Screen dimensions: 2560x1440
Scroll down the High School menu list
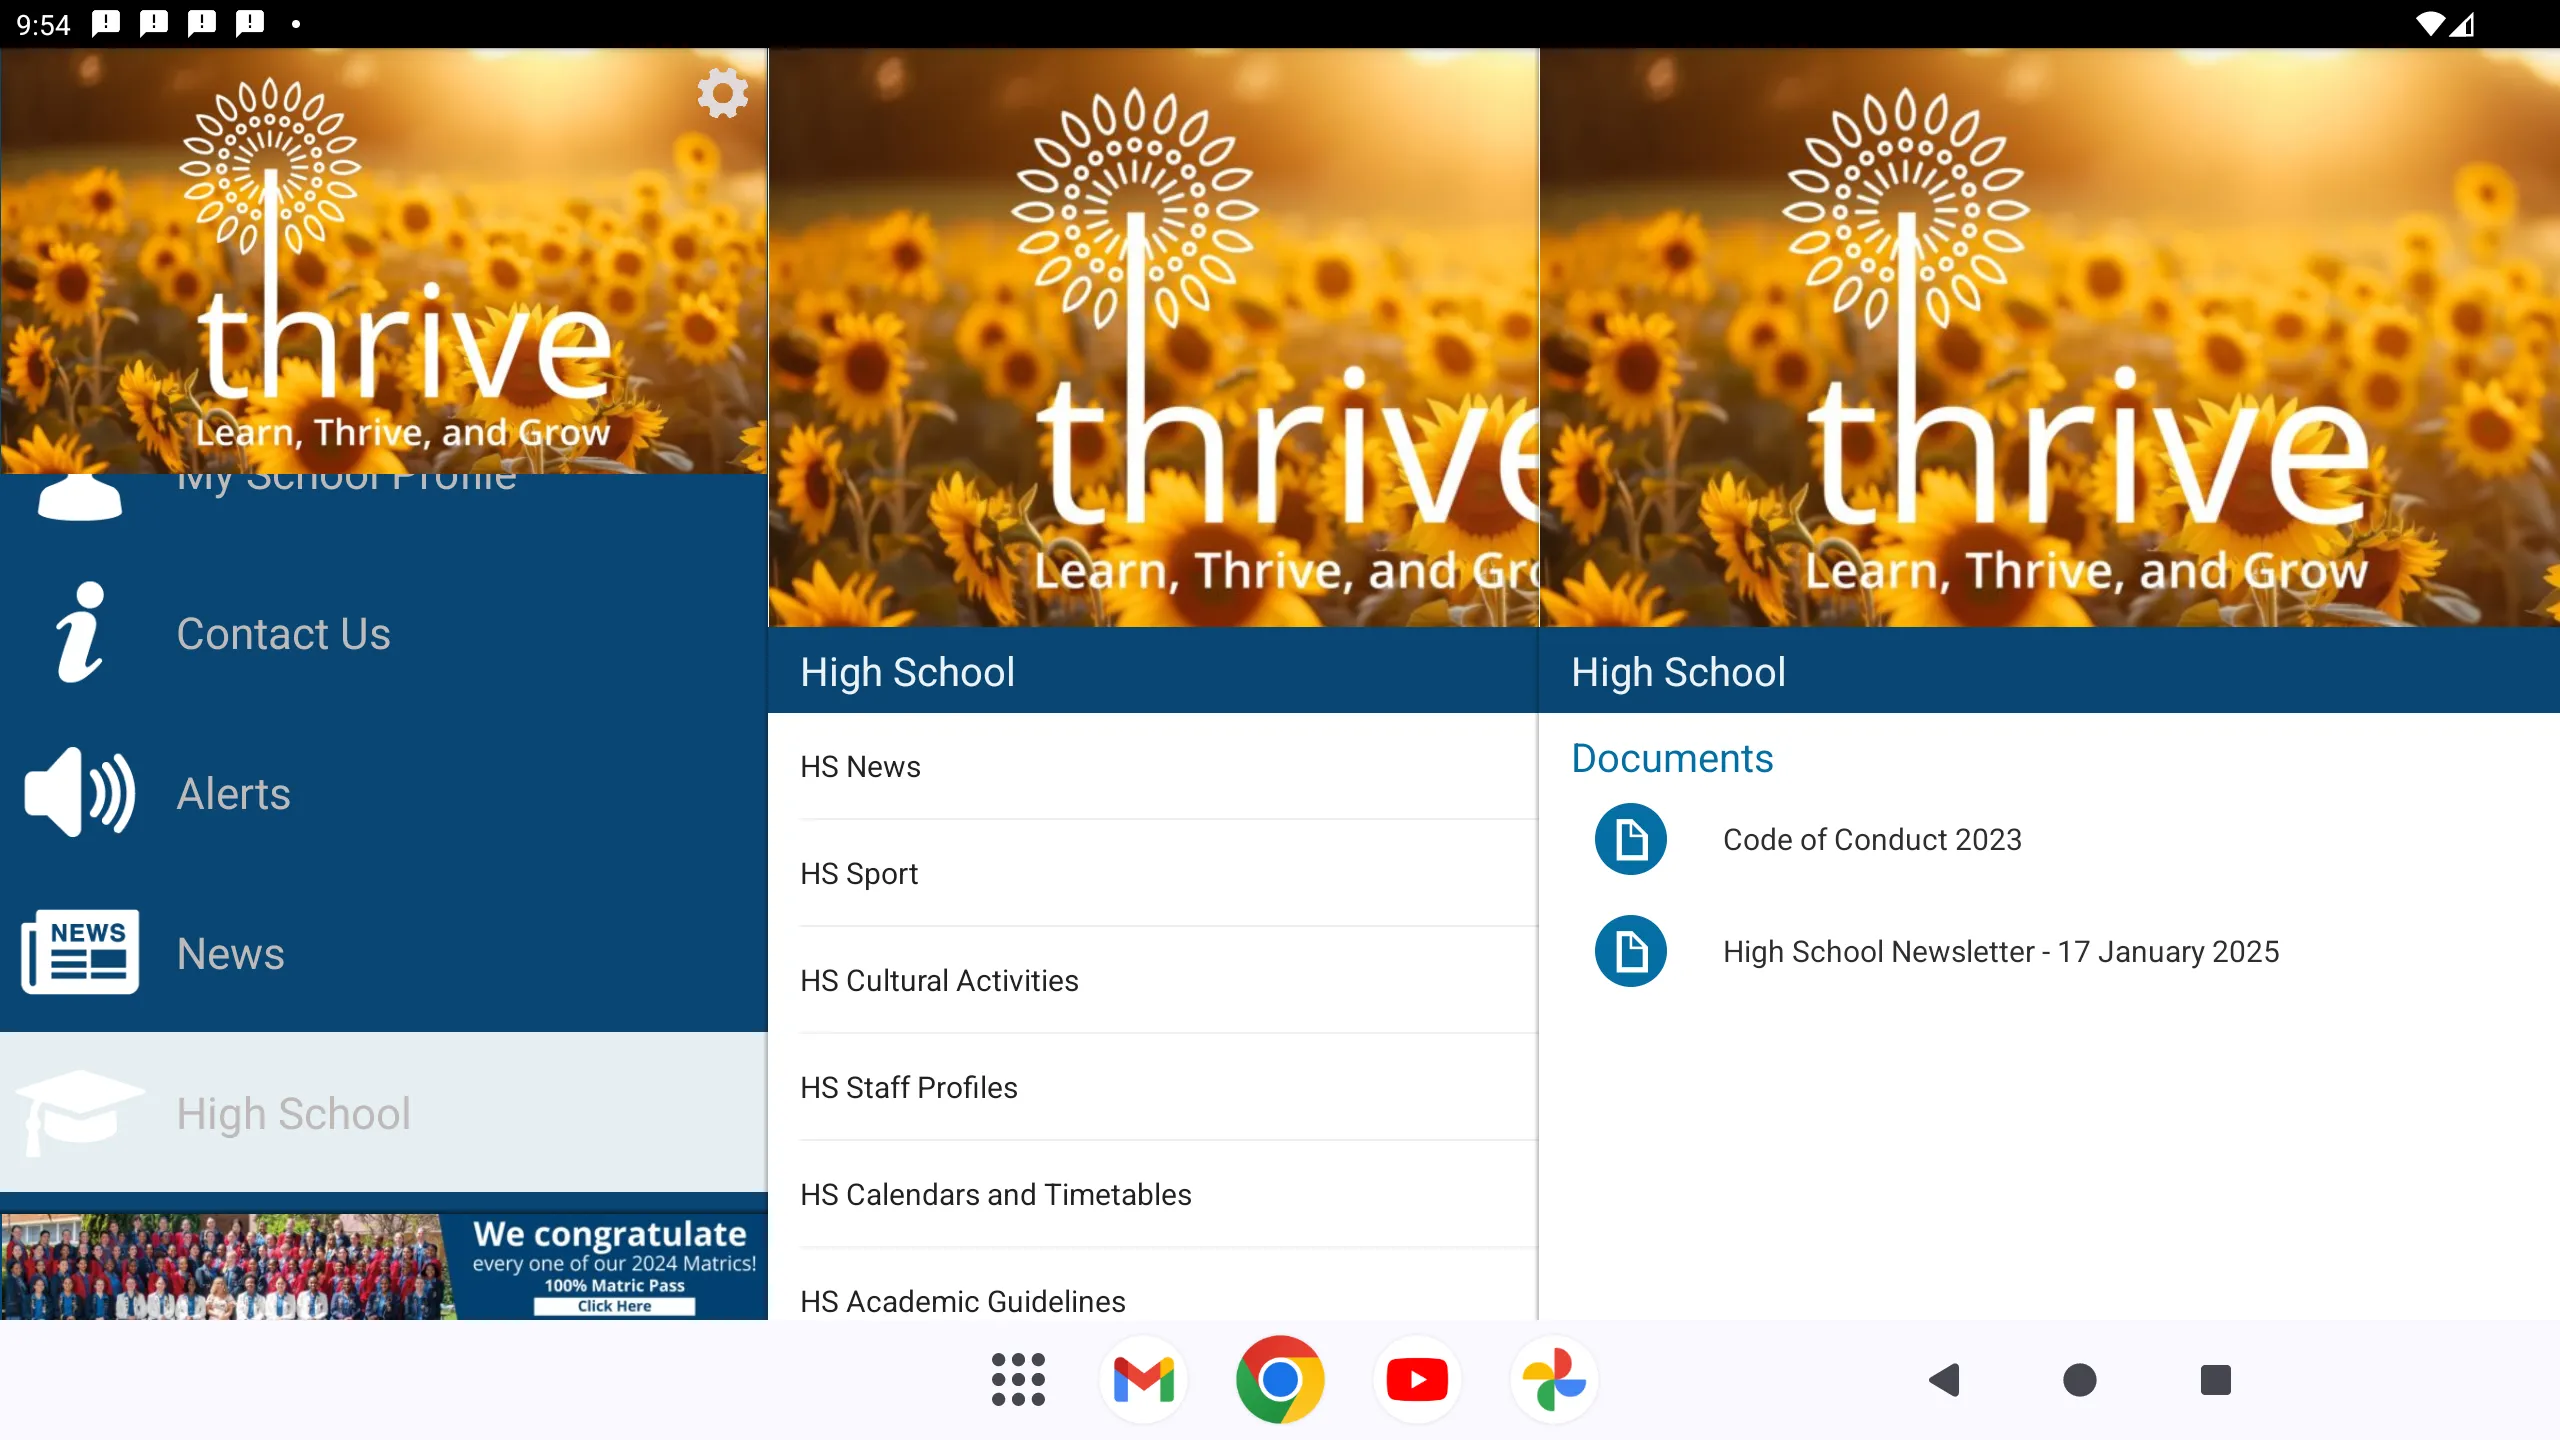click(x=1152, y=1301)
